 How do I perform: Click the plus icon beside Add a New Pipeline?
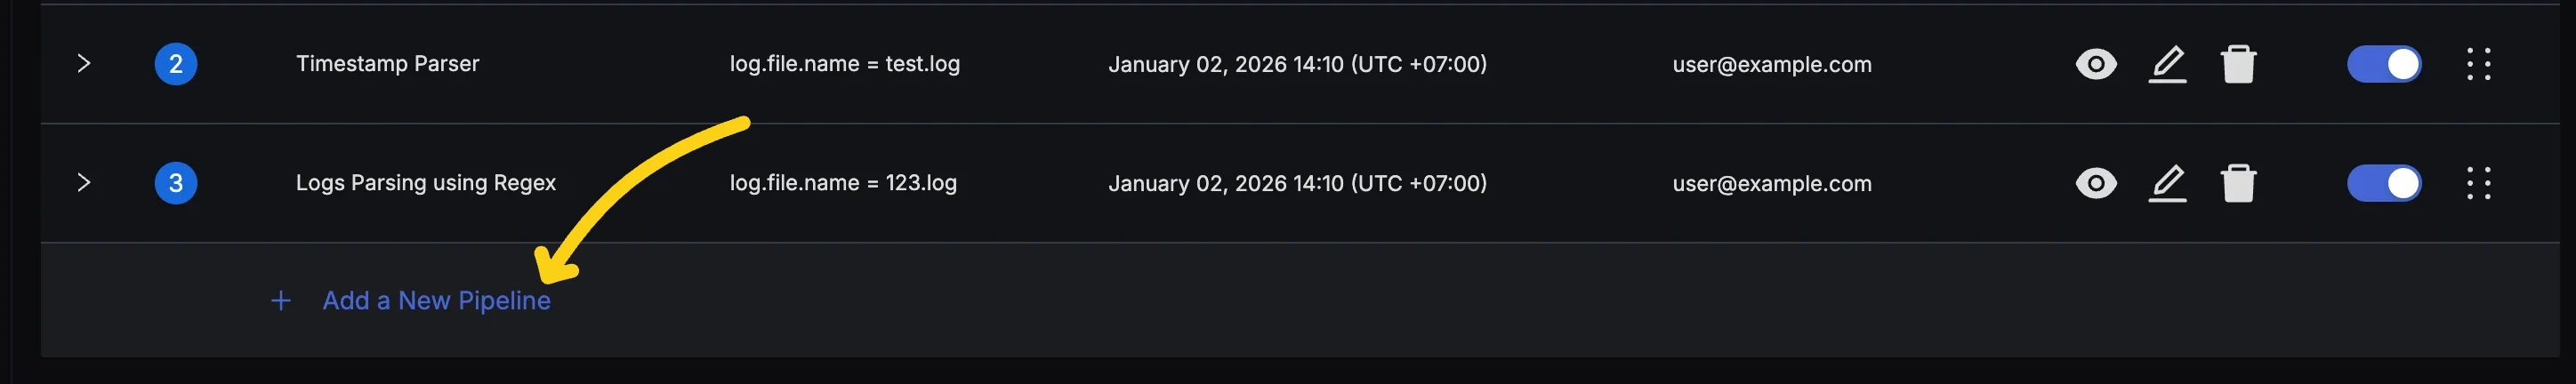point(281,301)
